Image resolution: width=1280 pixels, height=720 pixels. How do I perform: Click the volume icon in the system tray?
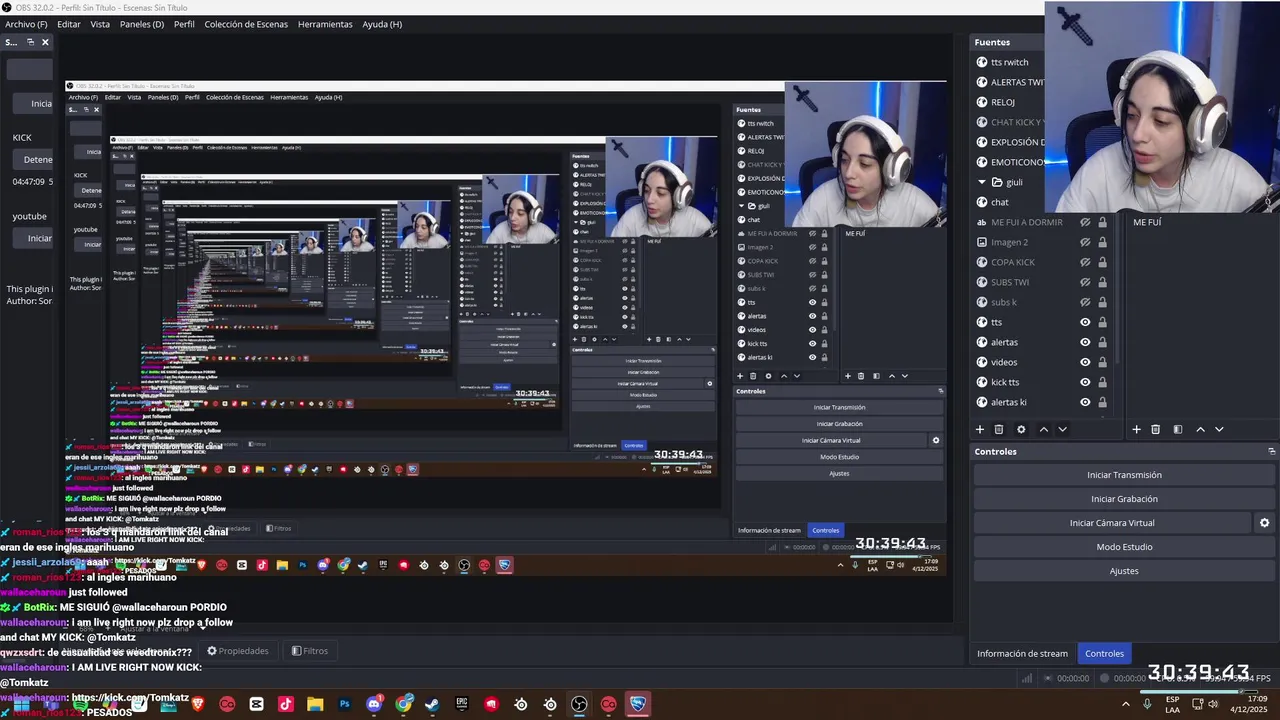click(1213, 704)
